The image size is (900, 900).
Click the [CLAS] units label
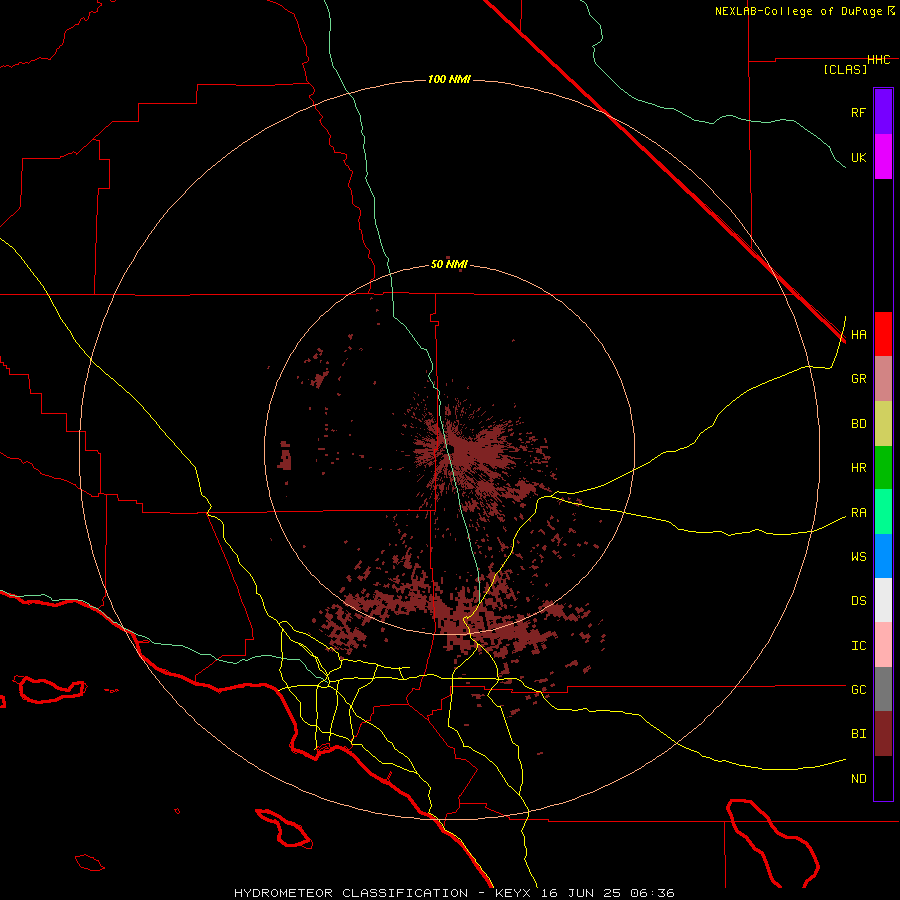pyautogui.click(x=845, y=70)
